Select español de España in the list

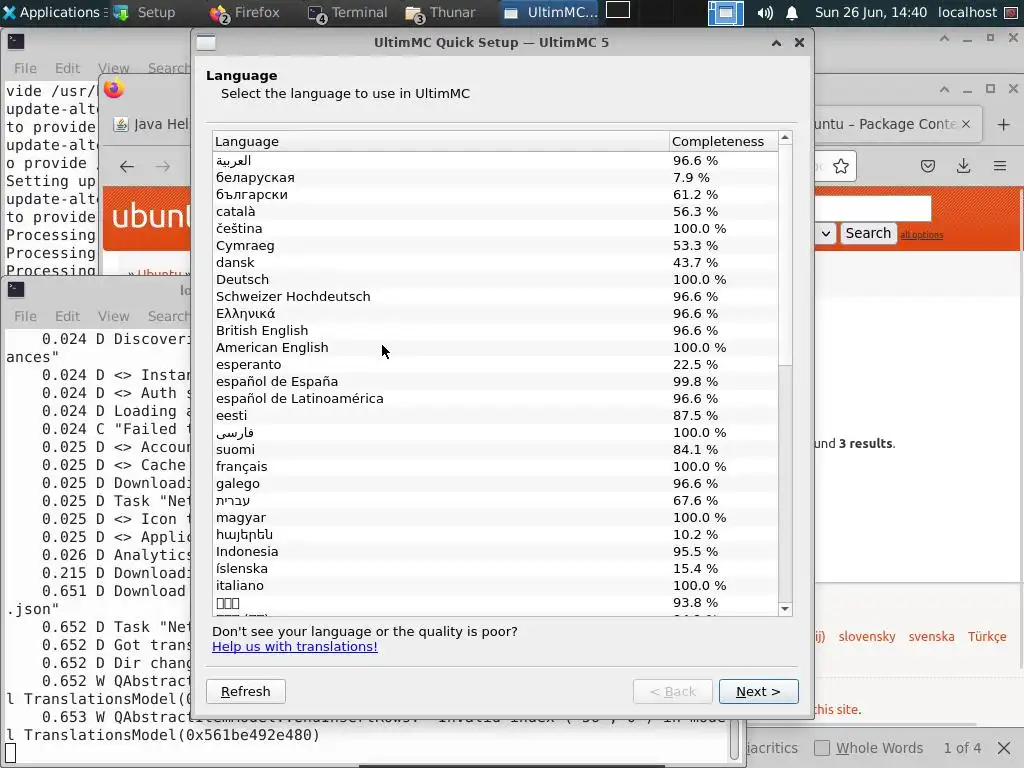pos(495,381)
